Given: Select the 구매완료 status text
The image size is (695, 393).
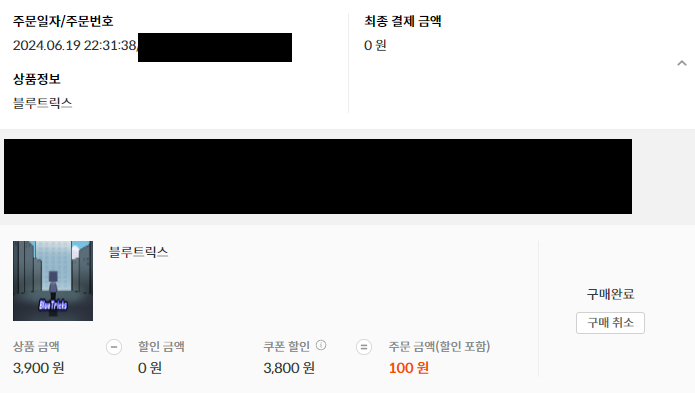Looking at the screenshot, I should 610,294.
